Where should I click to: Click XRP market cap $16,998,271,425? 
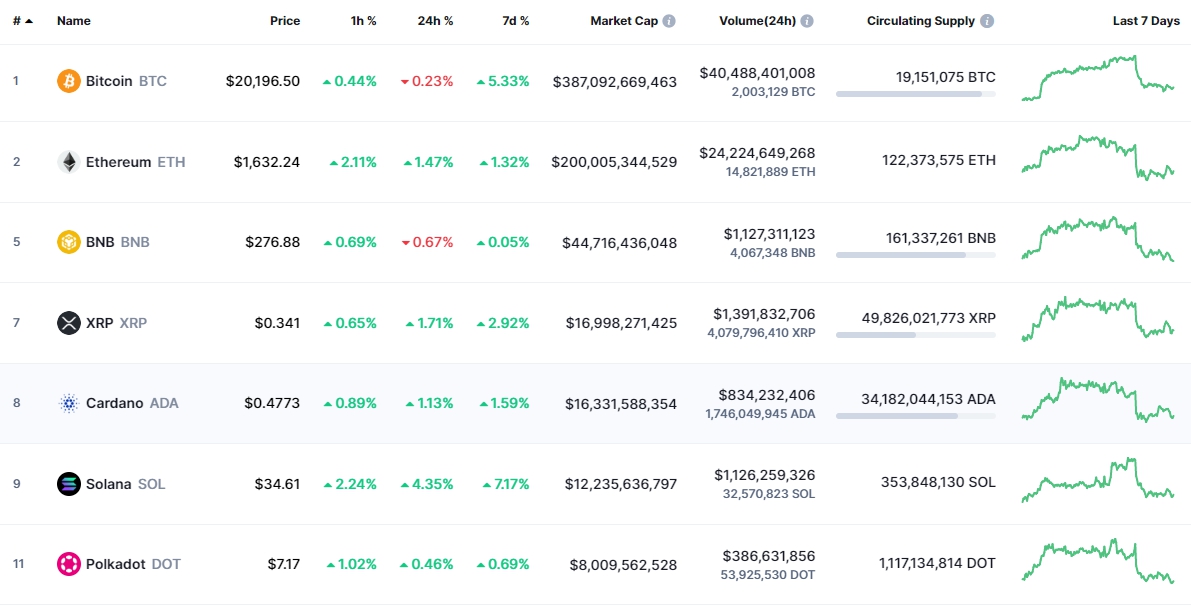(621, 323)
